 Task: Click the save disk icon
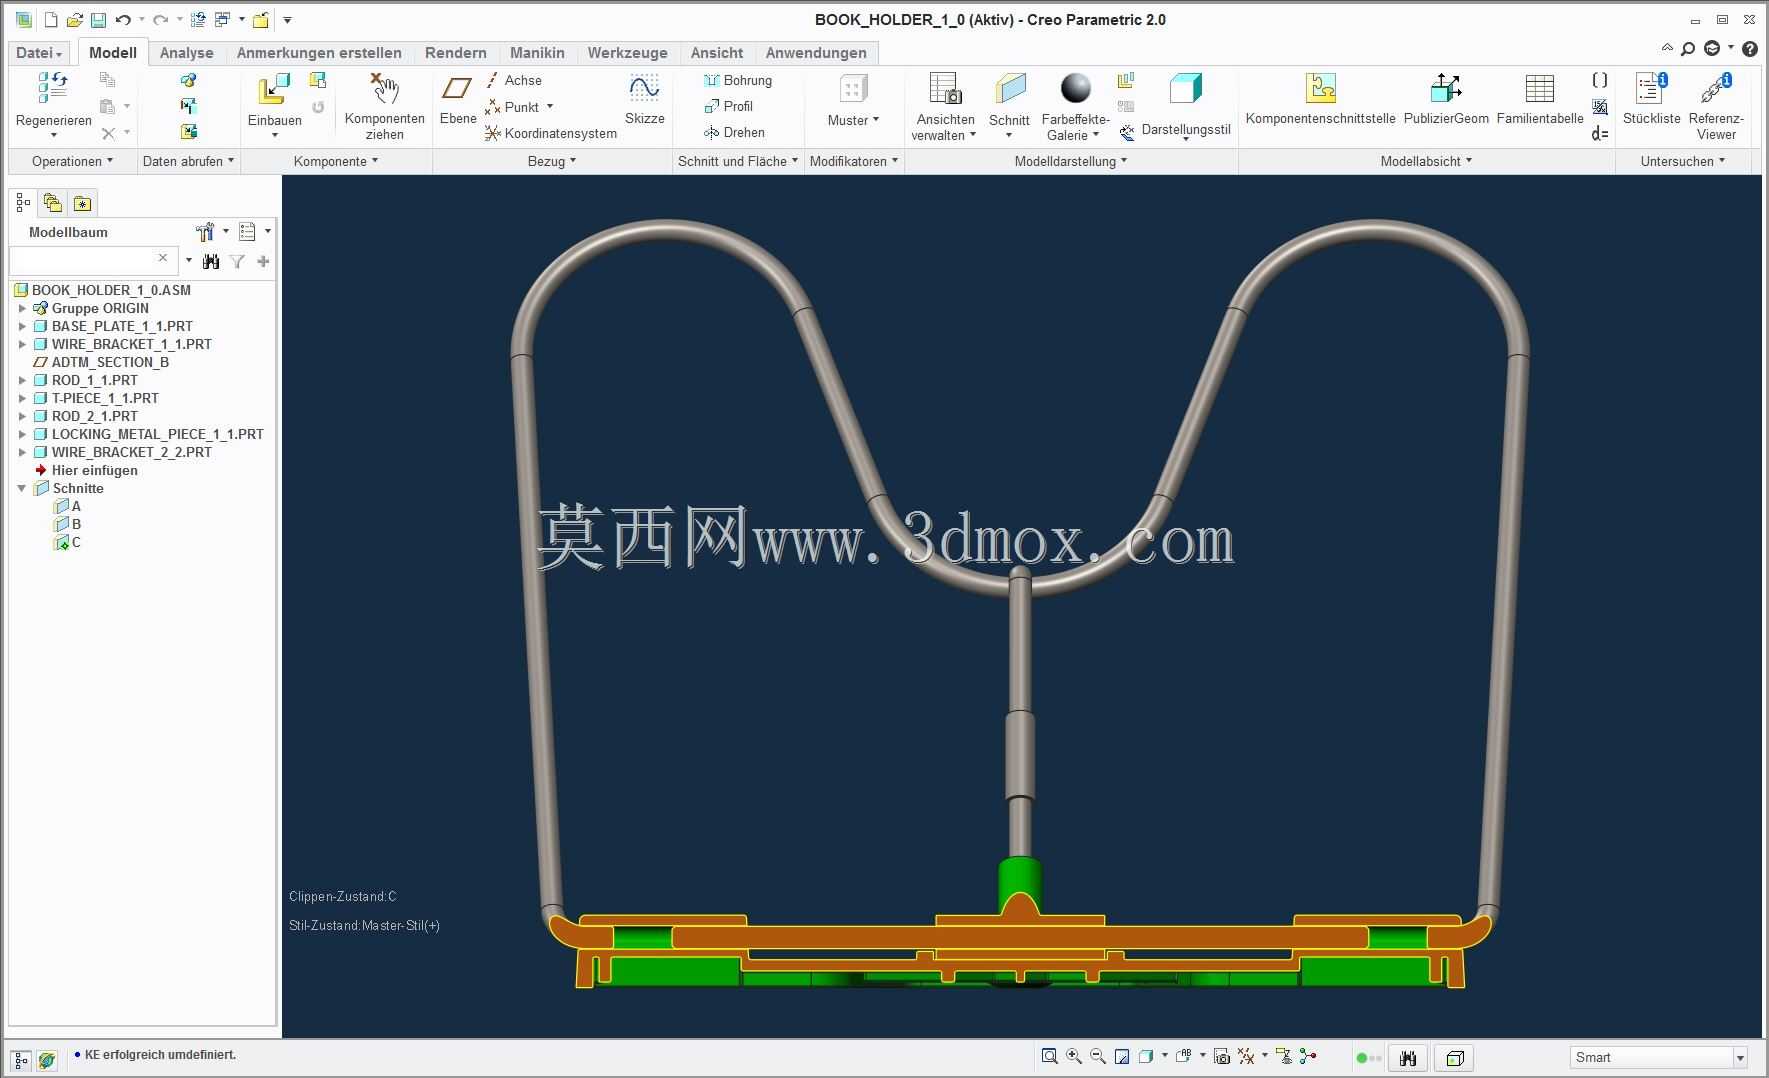pos(98,20)
